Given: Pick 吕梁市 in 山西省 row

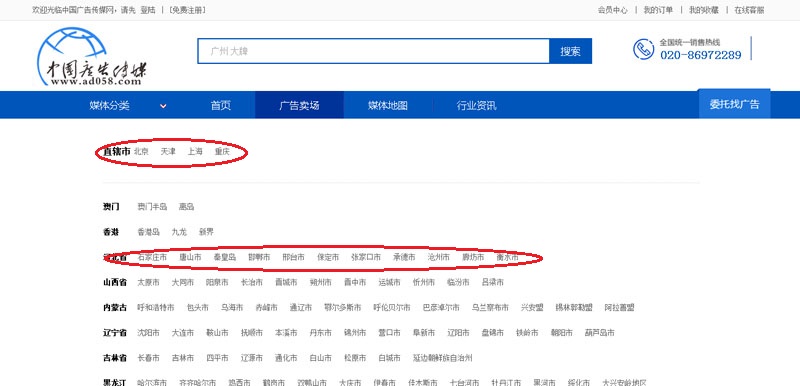Looking at the screenshot, I should pos(493,282).
